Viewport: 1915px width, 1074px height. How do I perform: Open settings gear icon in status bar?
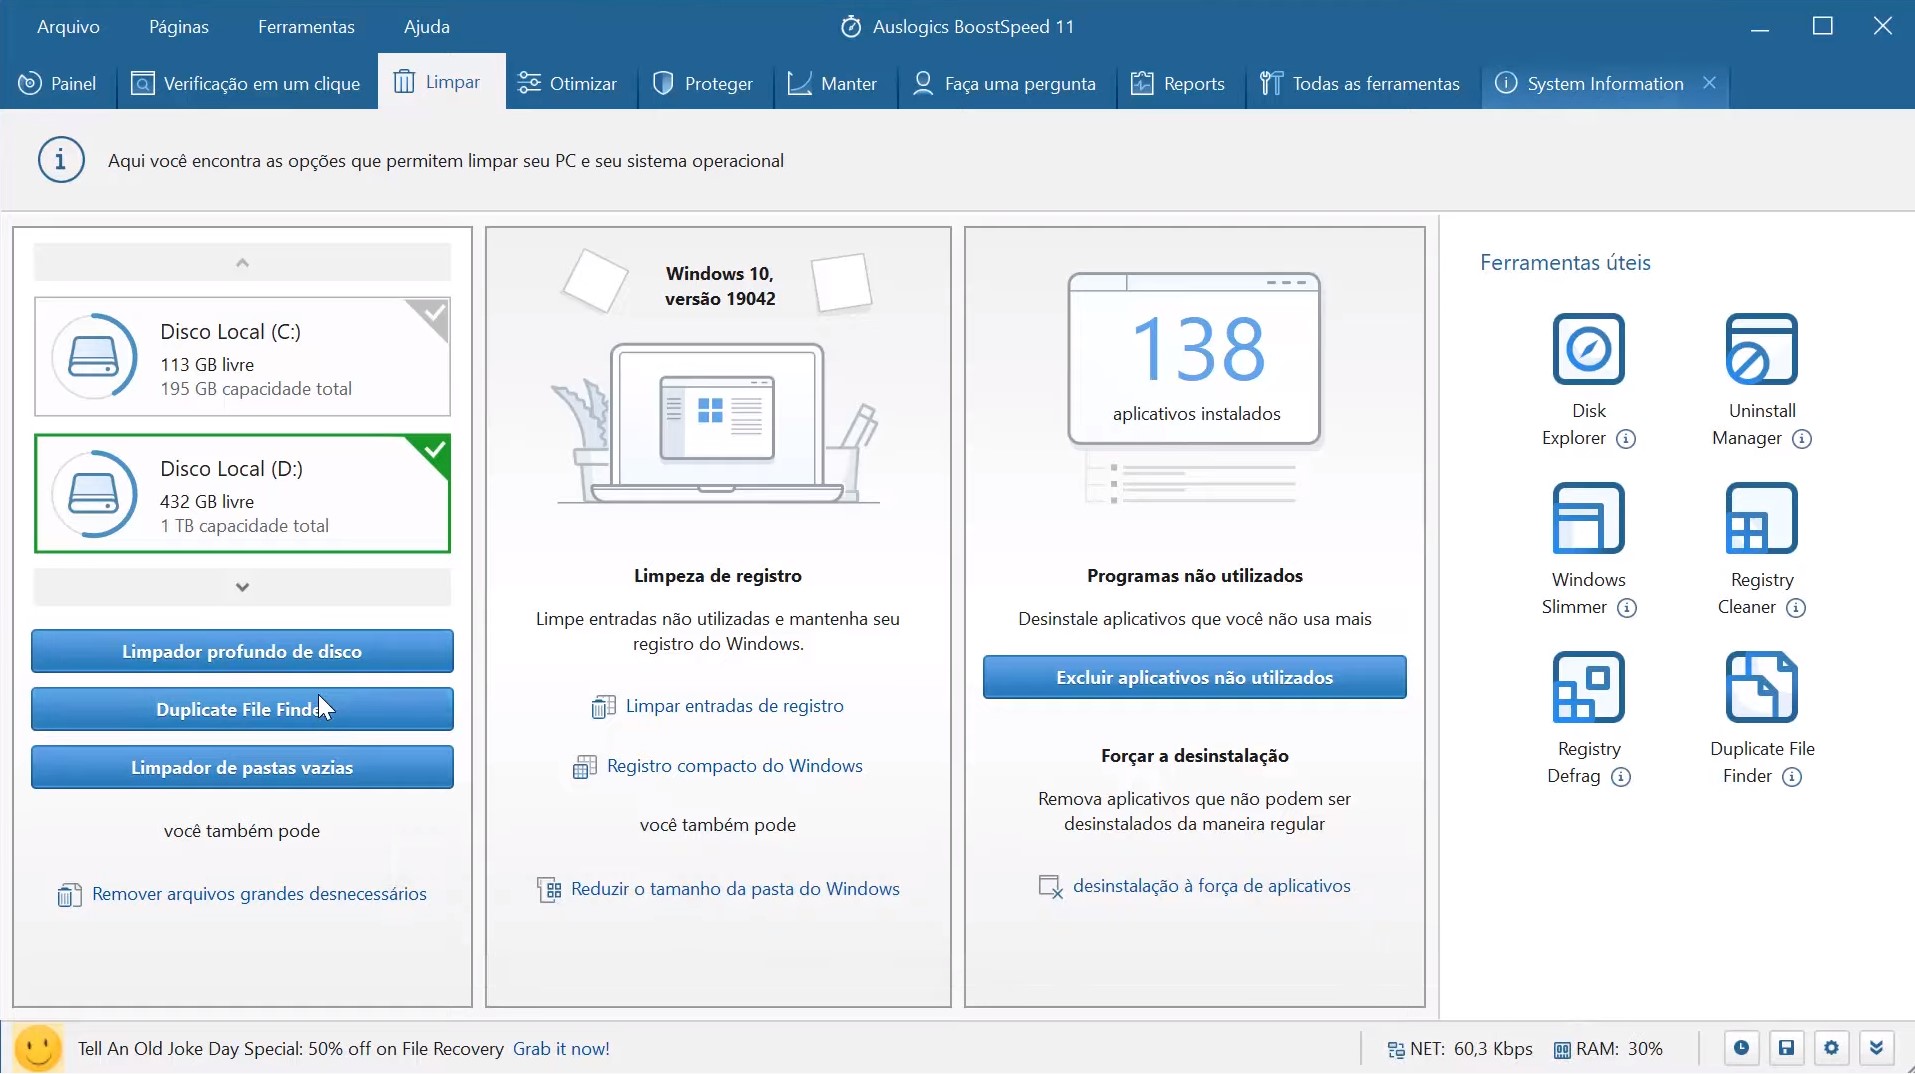[1831, 1048]
